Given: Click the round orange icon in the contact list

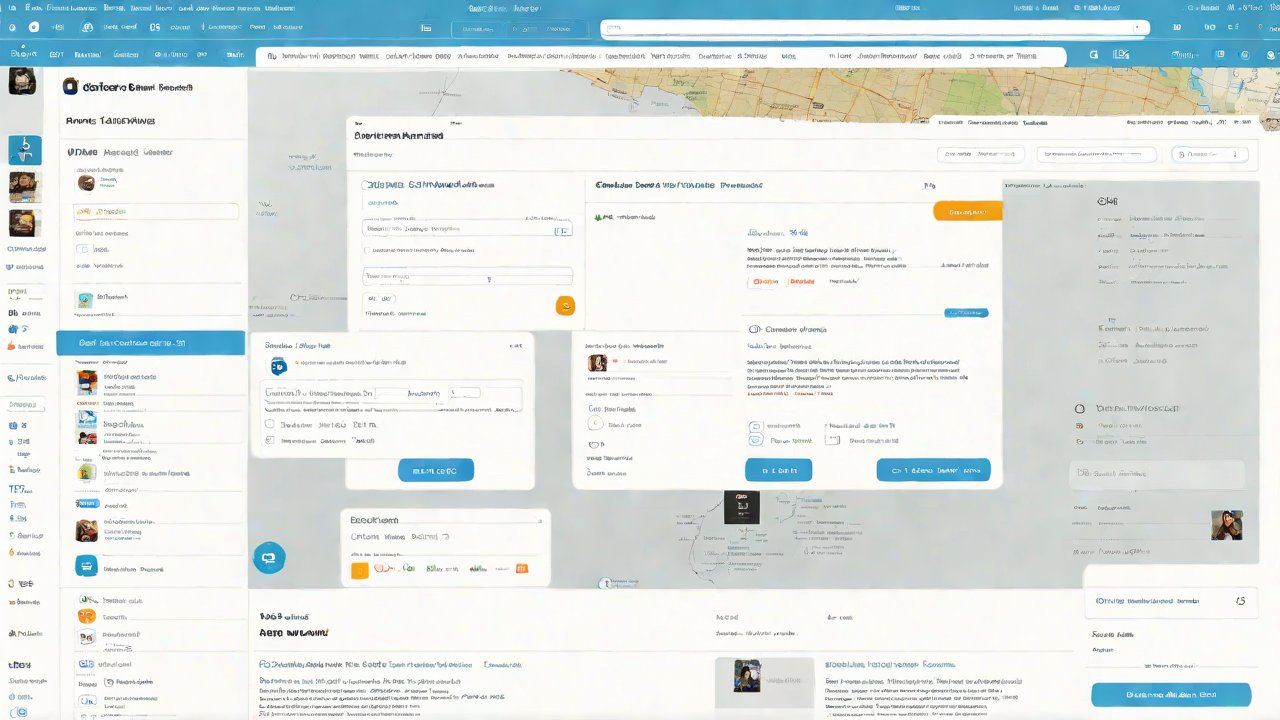Looking at the screenshot, I should pos(87,616).
